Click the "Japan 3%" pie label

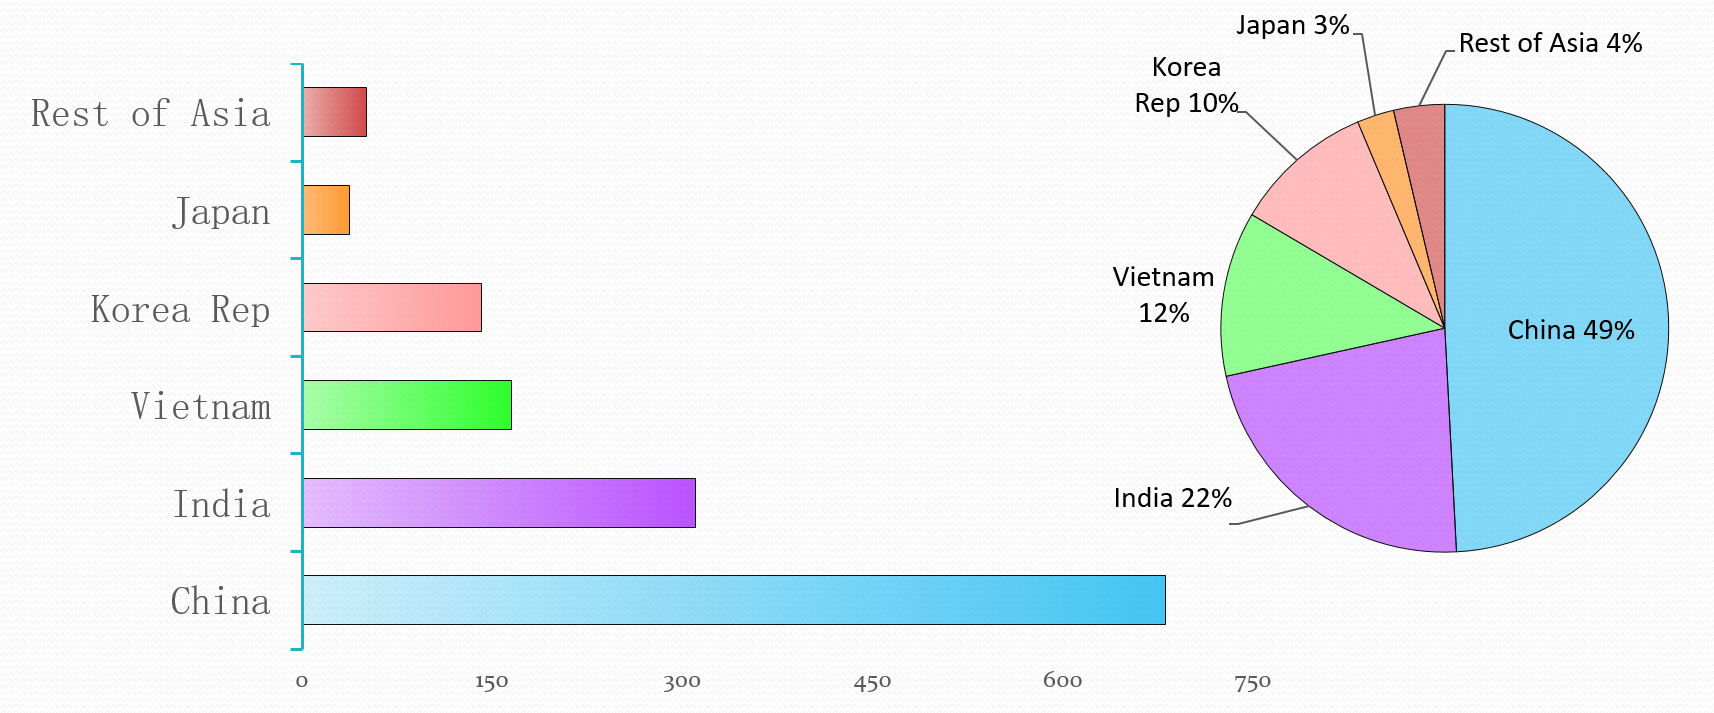pos(1292,25)
